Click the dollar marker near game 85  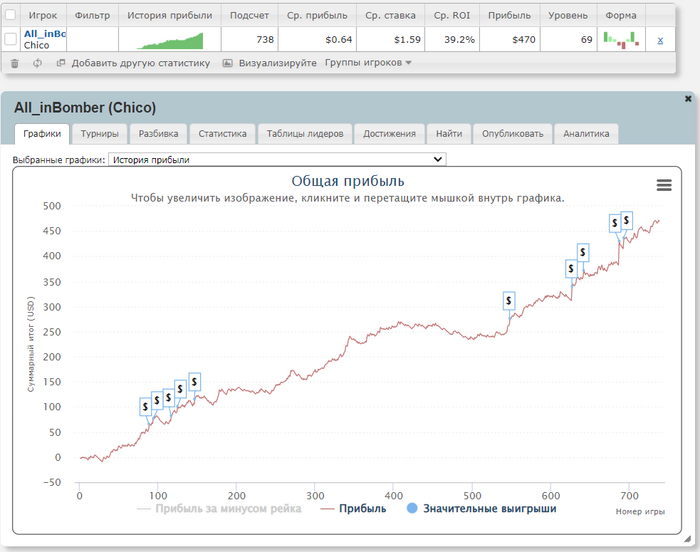coord(146,407)
